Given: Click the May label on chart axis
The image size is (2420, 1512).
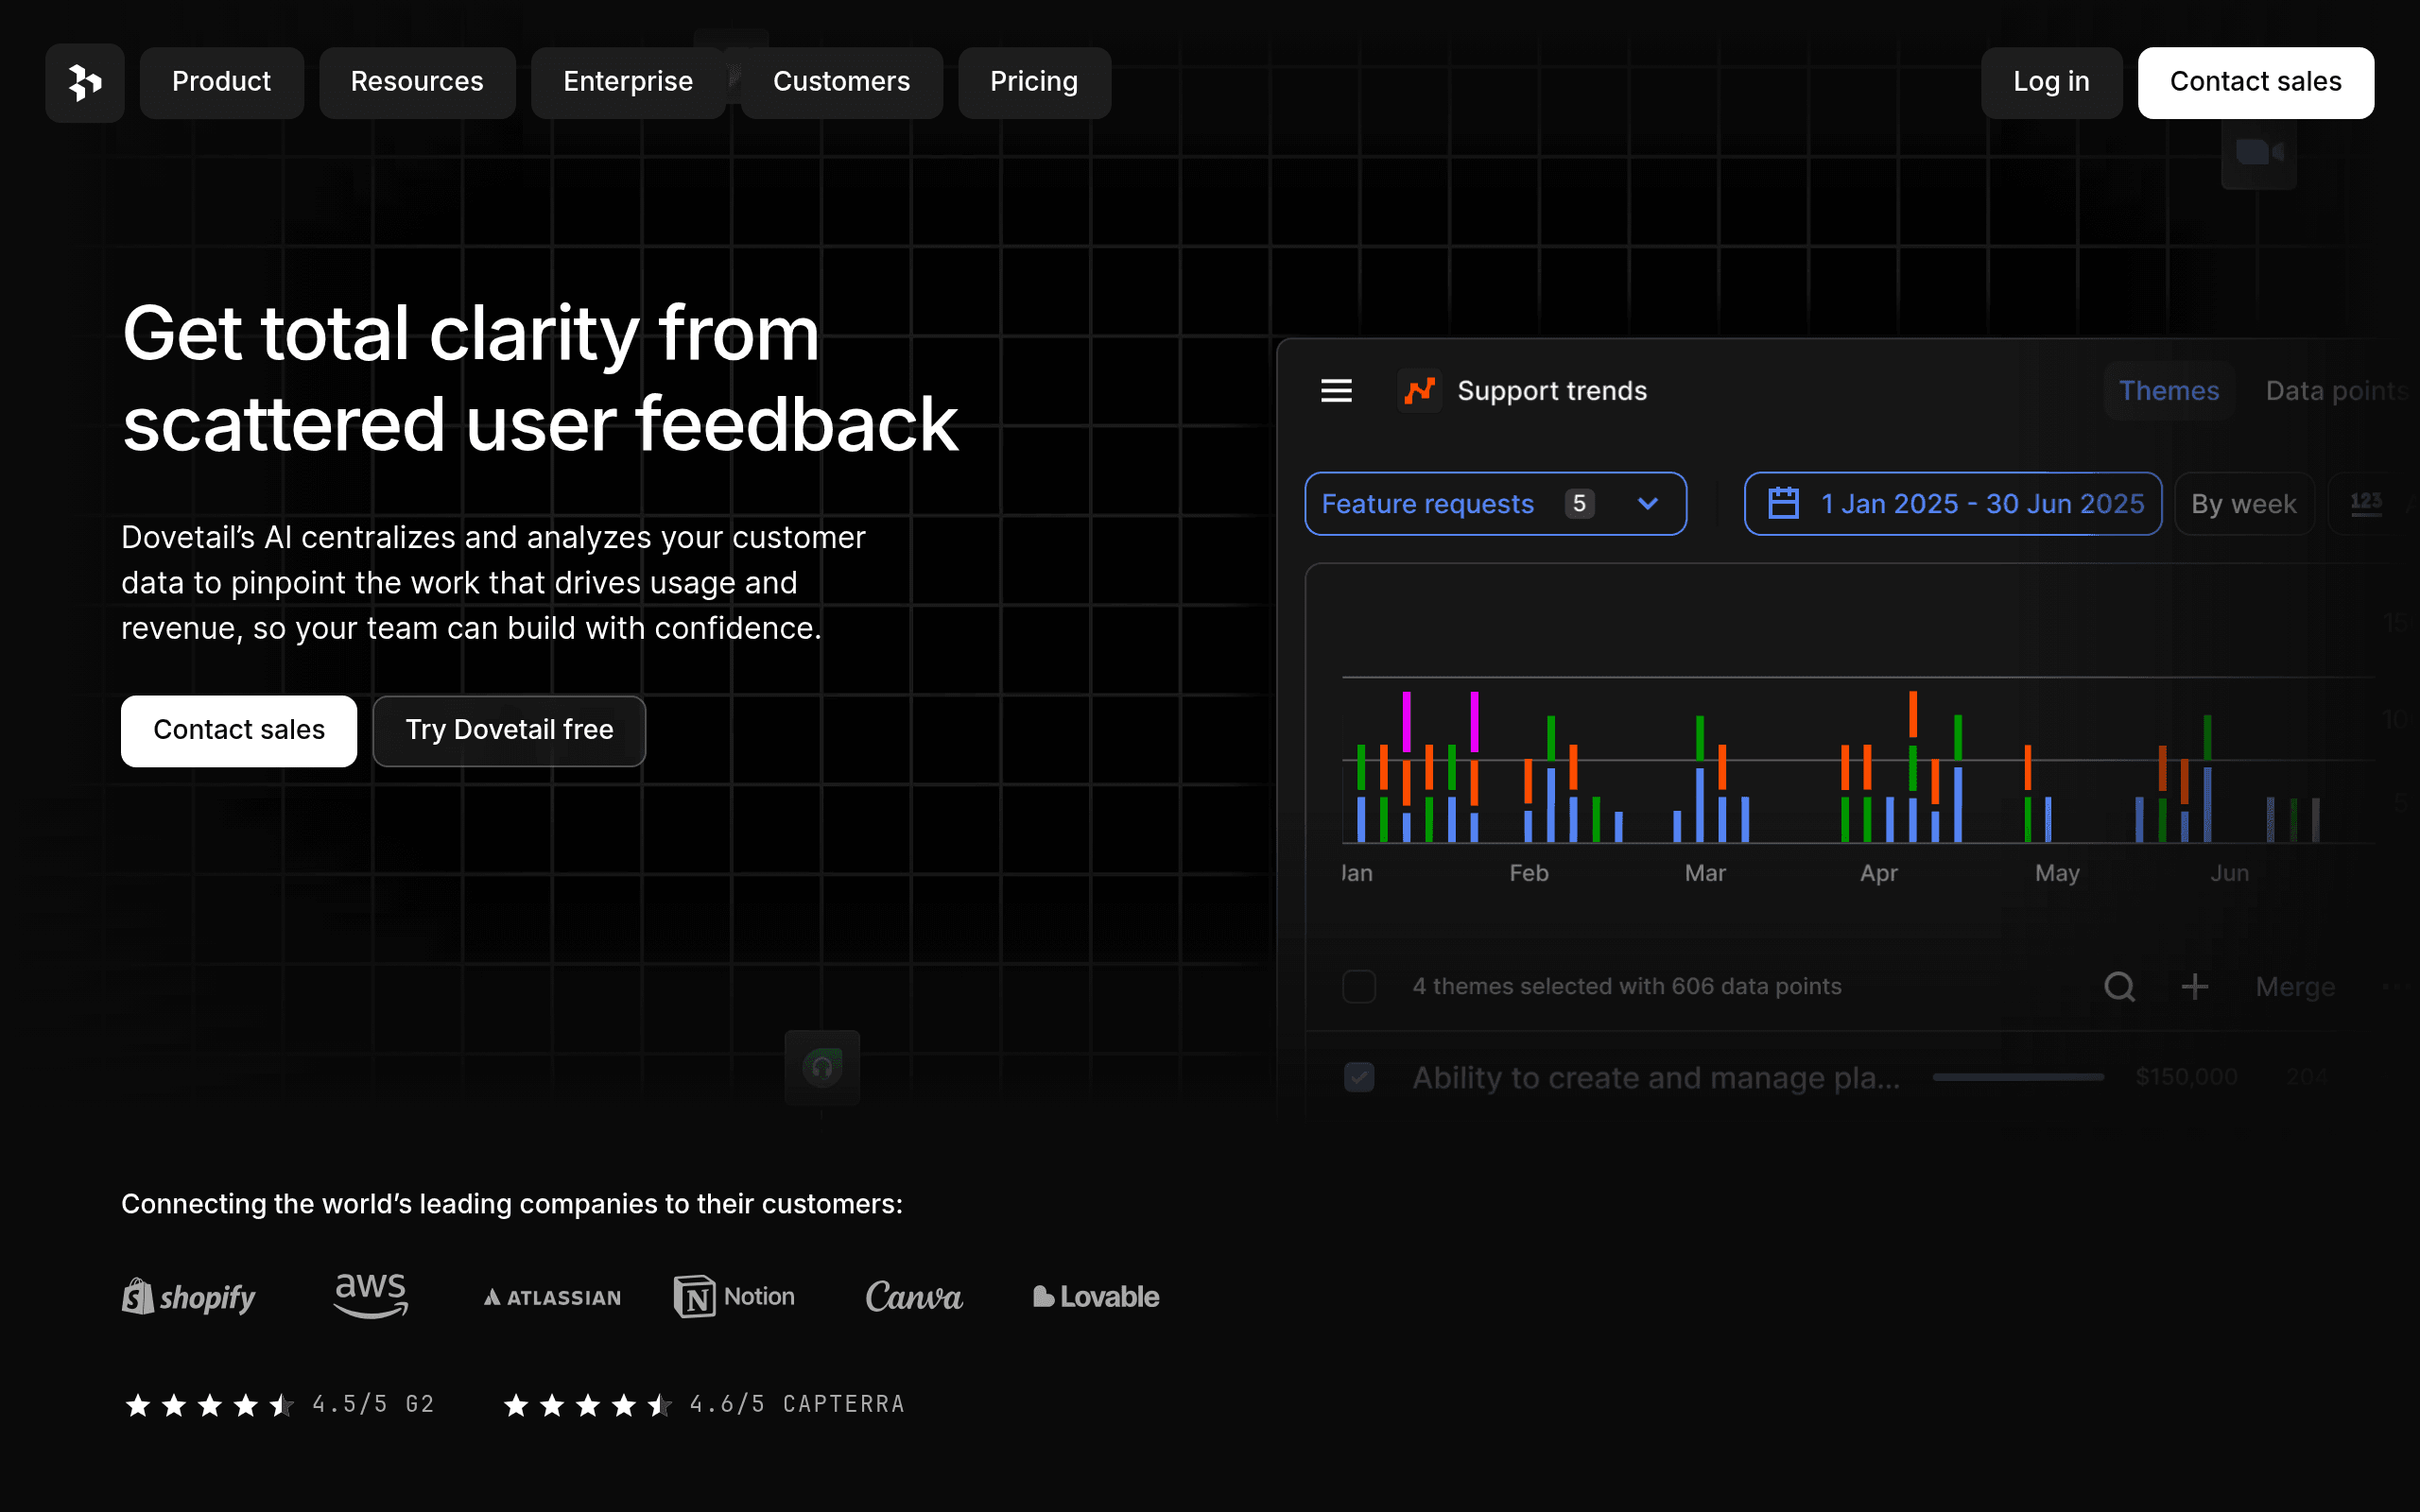Looking at the screenshot, I should click(x=2057, y=873).
